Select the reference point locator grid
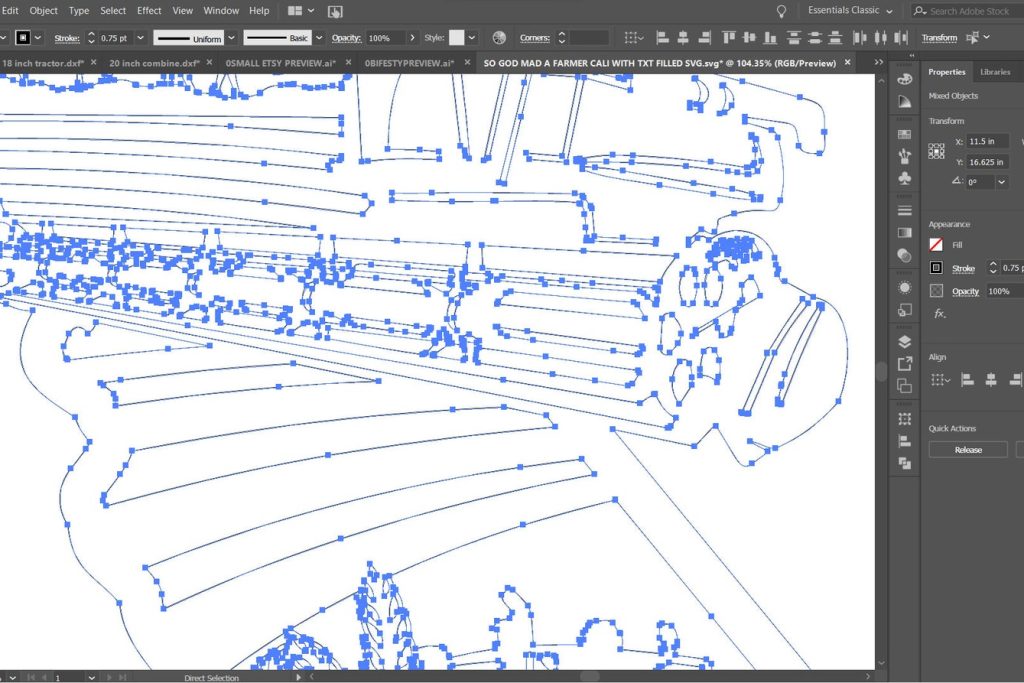Screen dimensions: 1024x683 click(936, 151)
